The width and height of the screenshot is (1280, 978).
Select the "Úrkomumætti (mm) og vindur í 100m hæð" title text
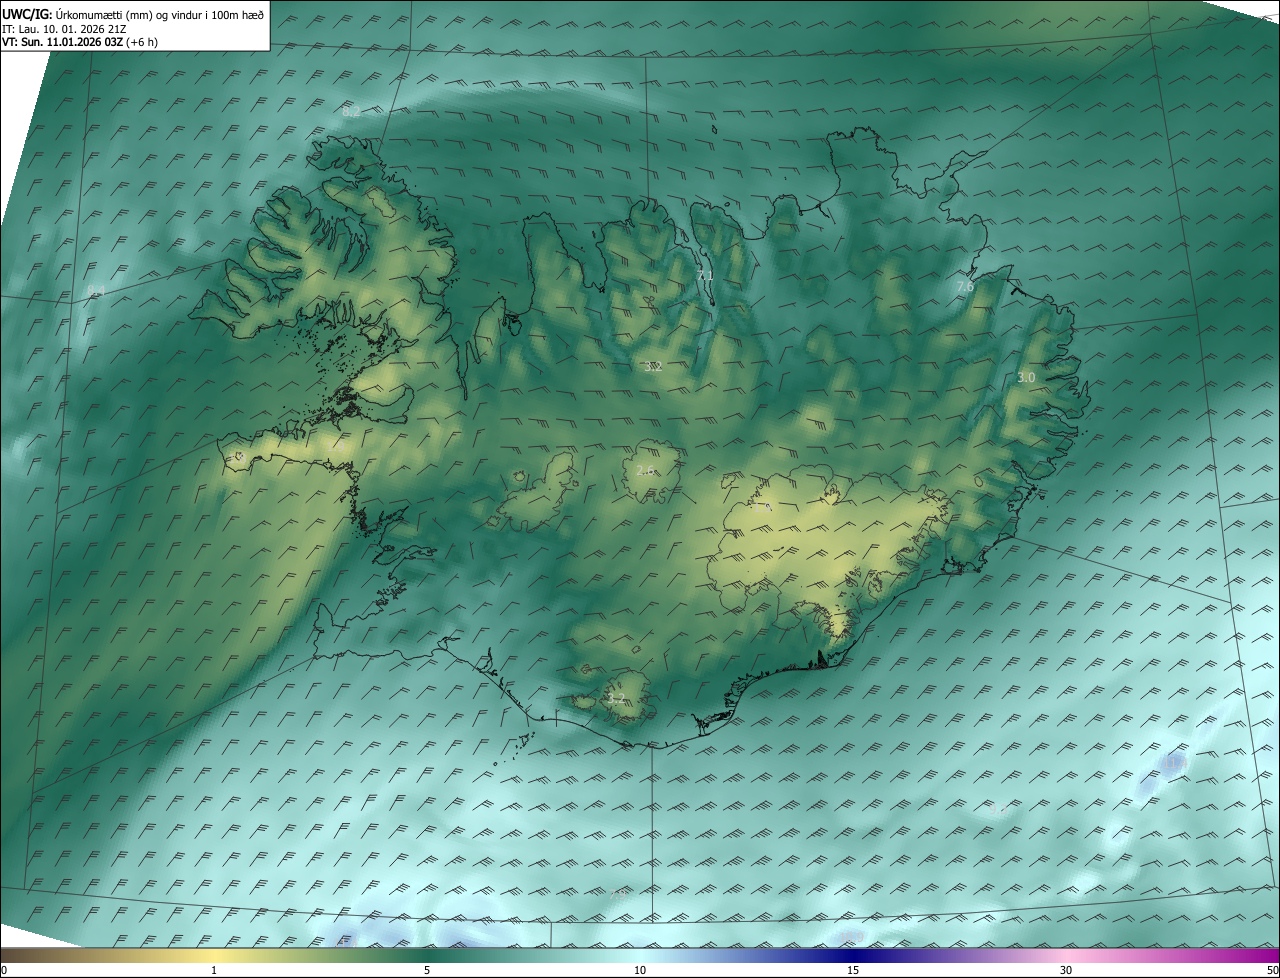[x=160, y=14]
